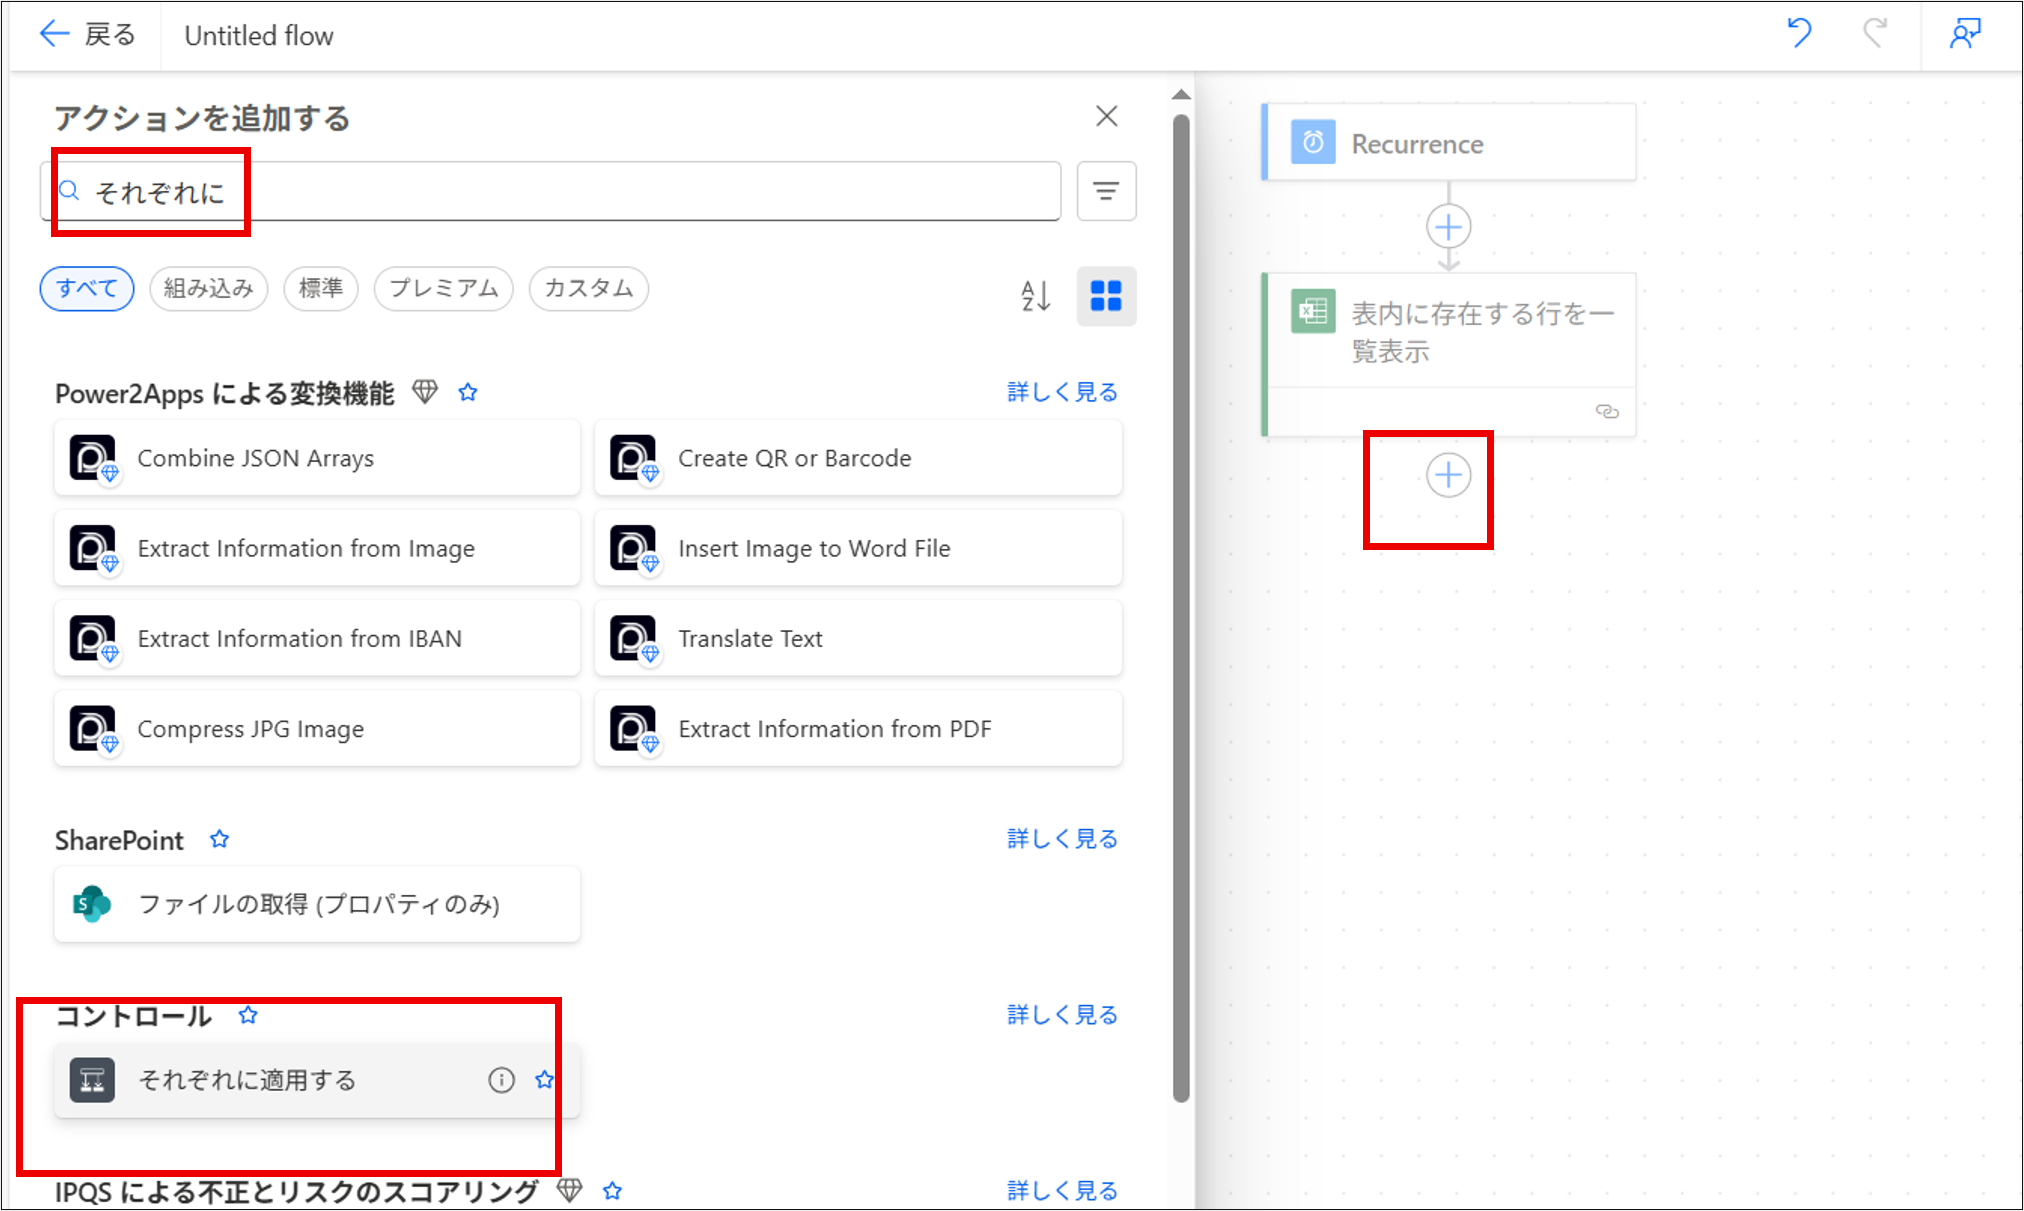Expand 詳しく見る for Power2Apps section
The height and width of the screenshot is (1211, 2024).
tap(1062, 392)
